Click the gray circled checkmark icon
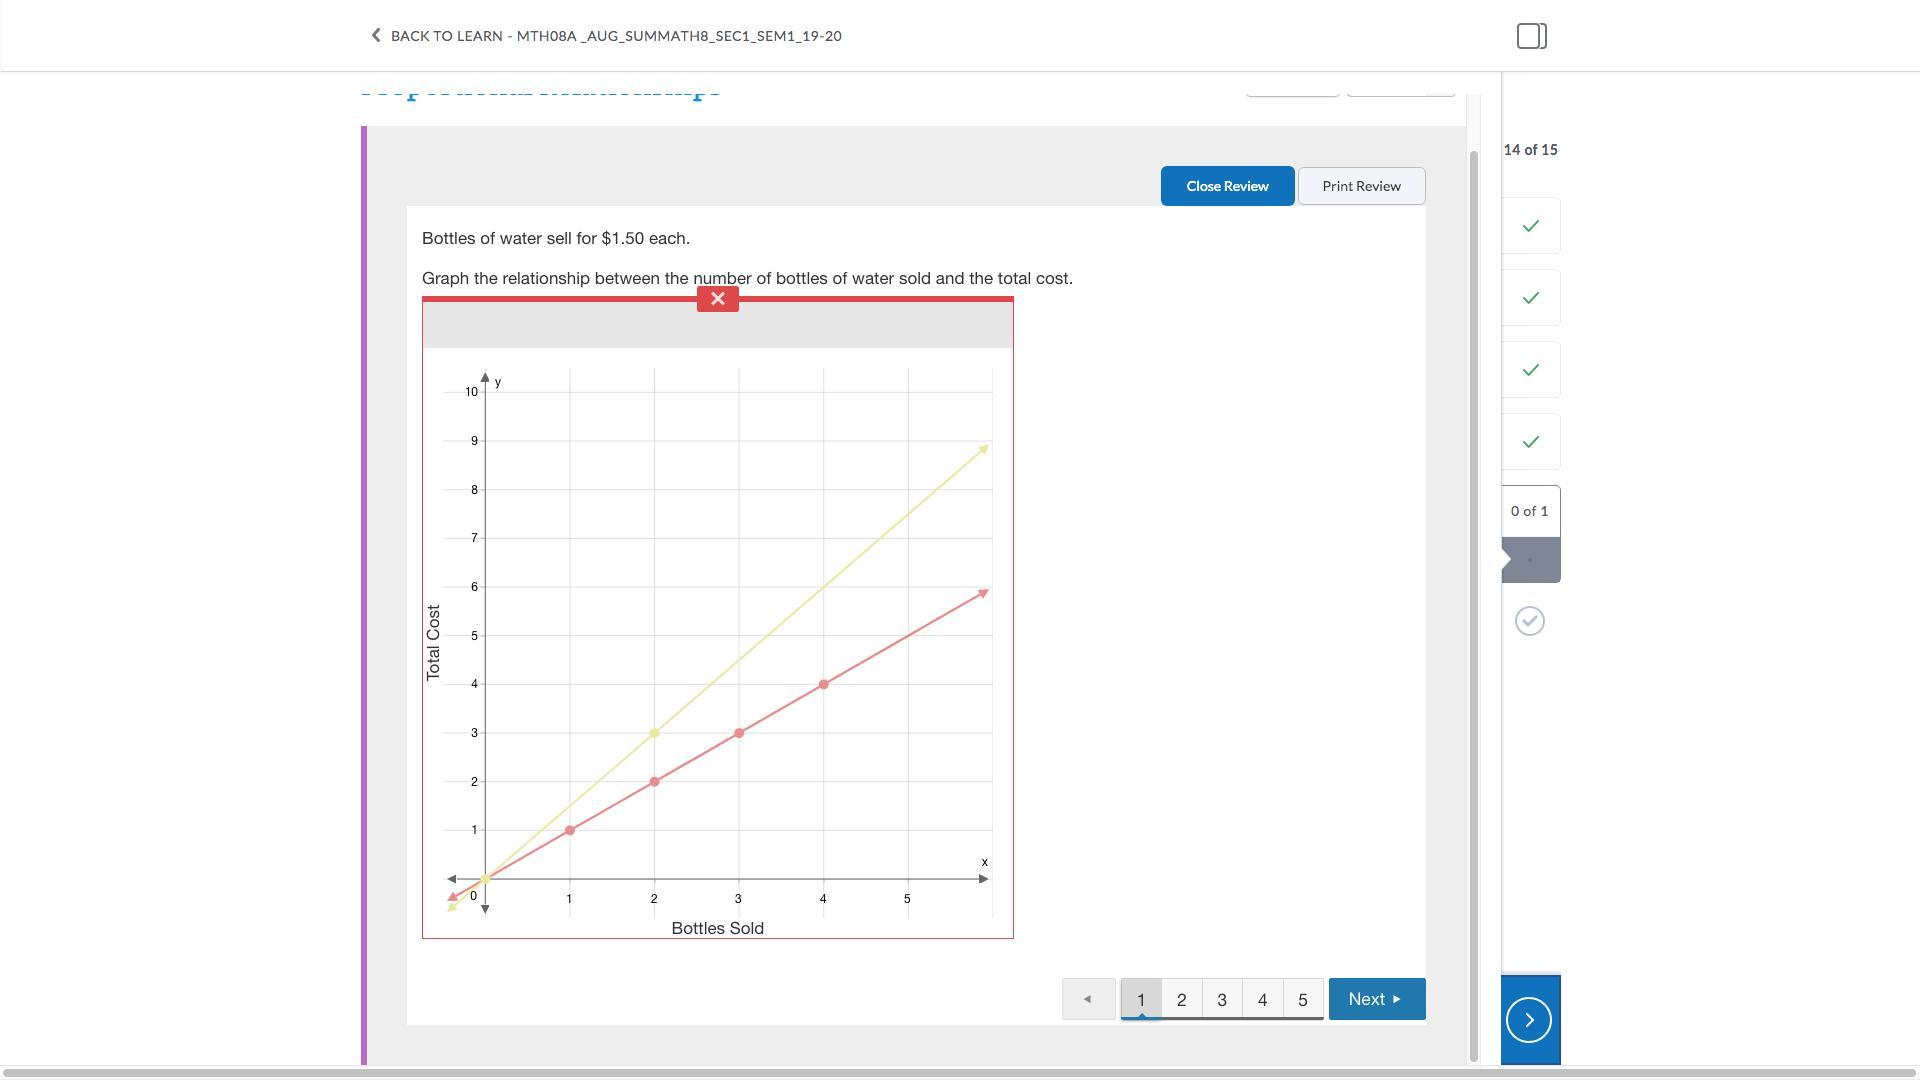Screen dimensions: 1920x1080 (x=1529, y=621)
